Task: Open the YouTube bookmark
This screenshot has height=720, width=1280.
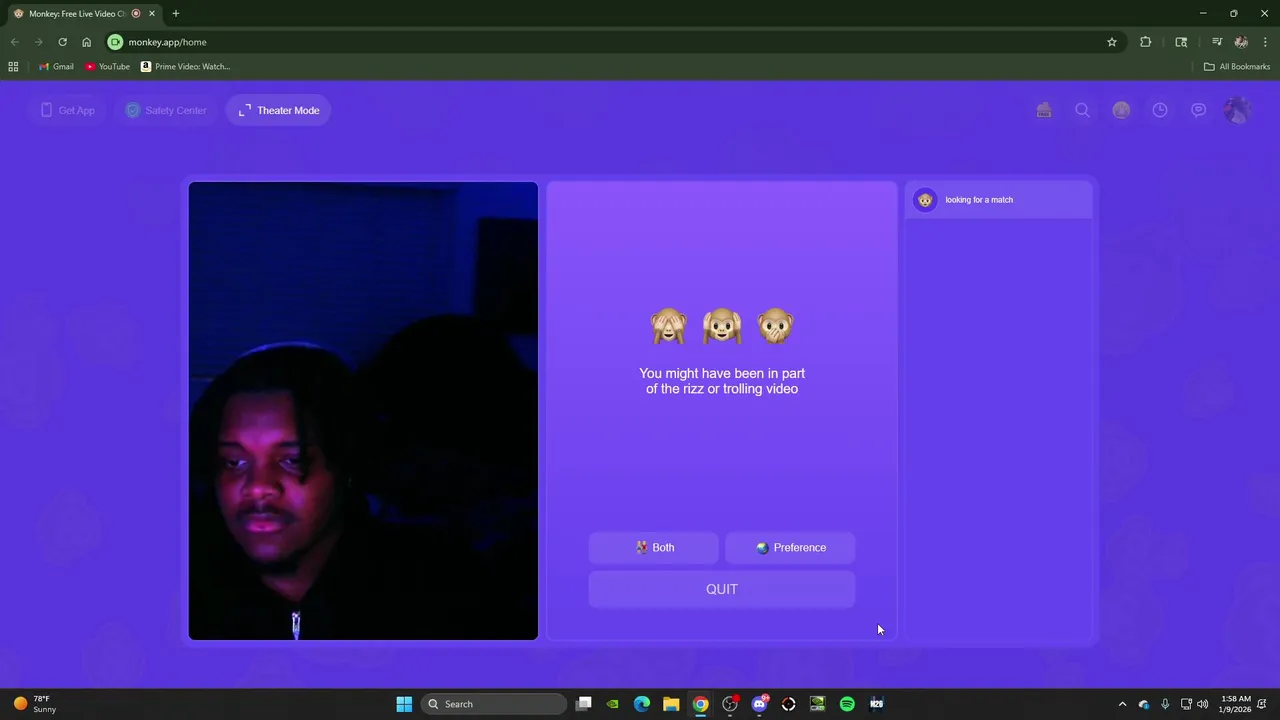Action: tap(107, 66)
